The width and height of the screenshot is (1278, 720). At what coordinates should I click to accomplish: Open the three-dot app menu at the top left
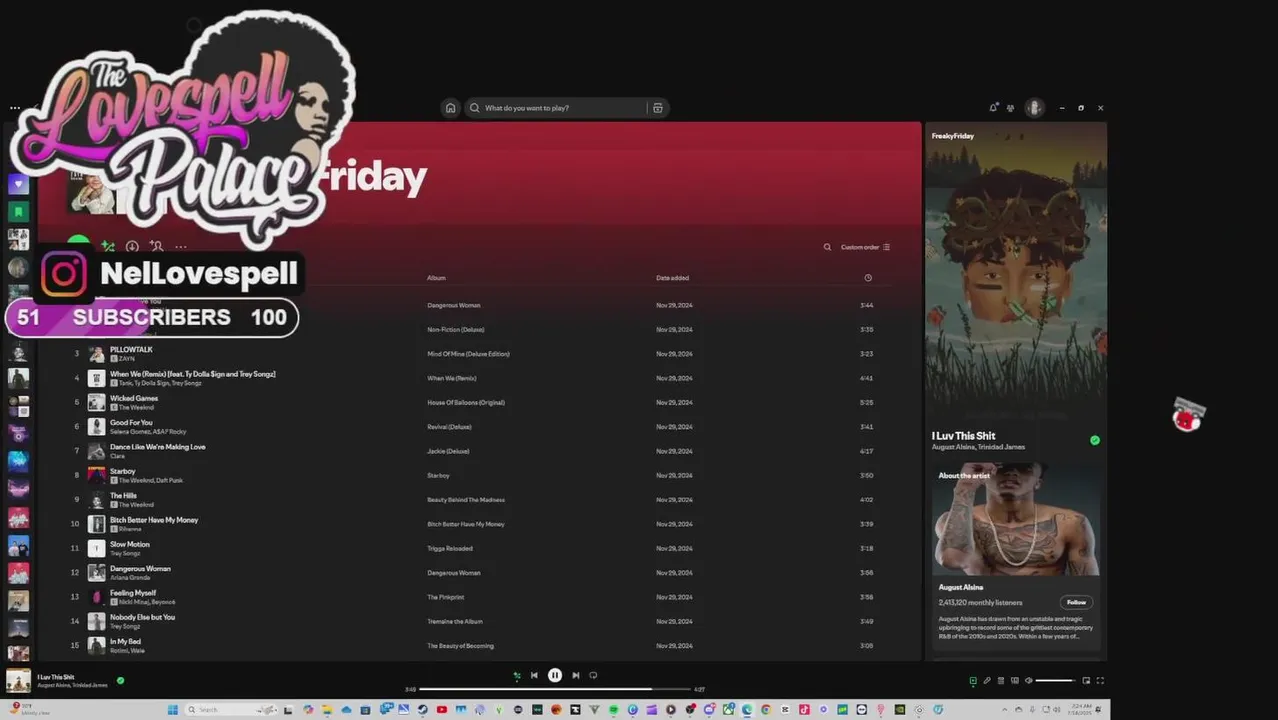point(15,108)
